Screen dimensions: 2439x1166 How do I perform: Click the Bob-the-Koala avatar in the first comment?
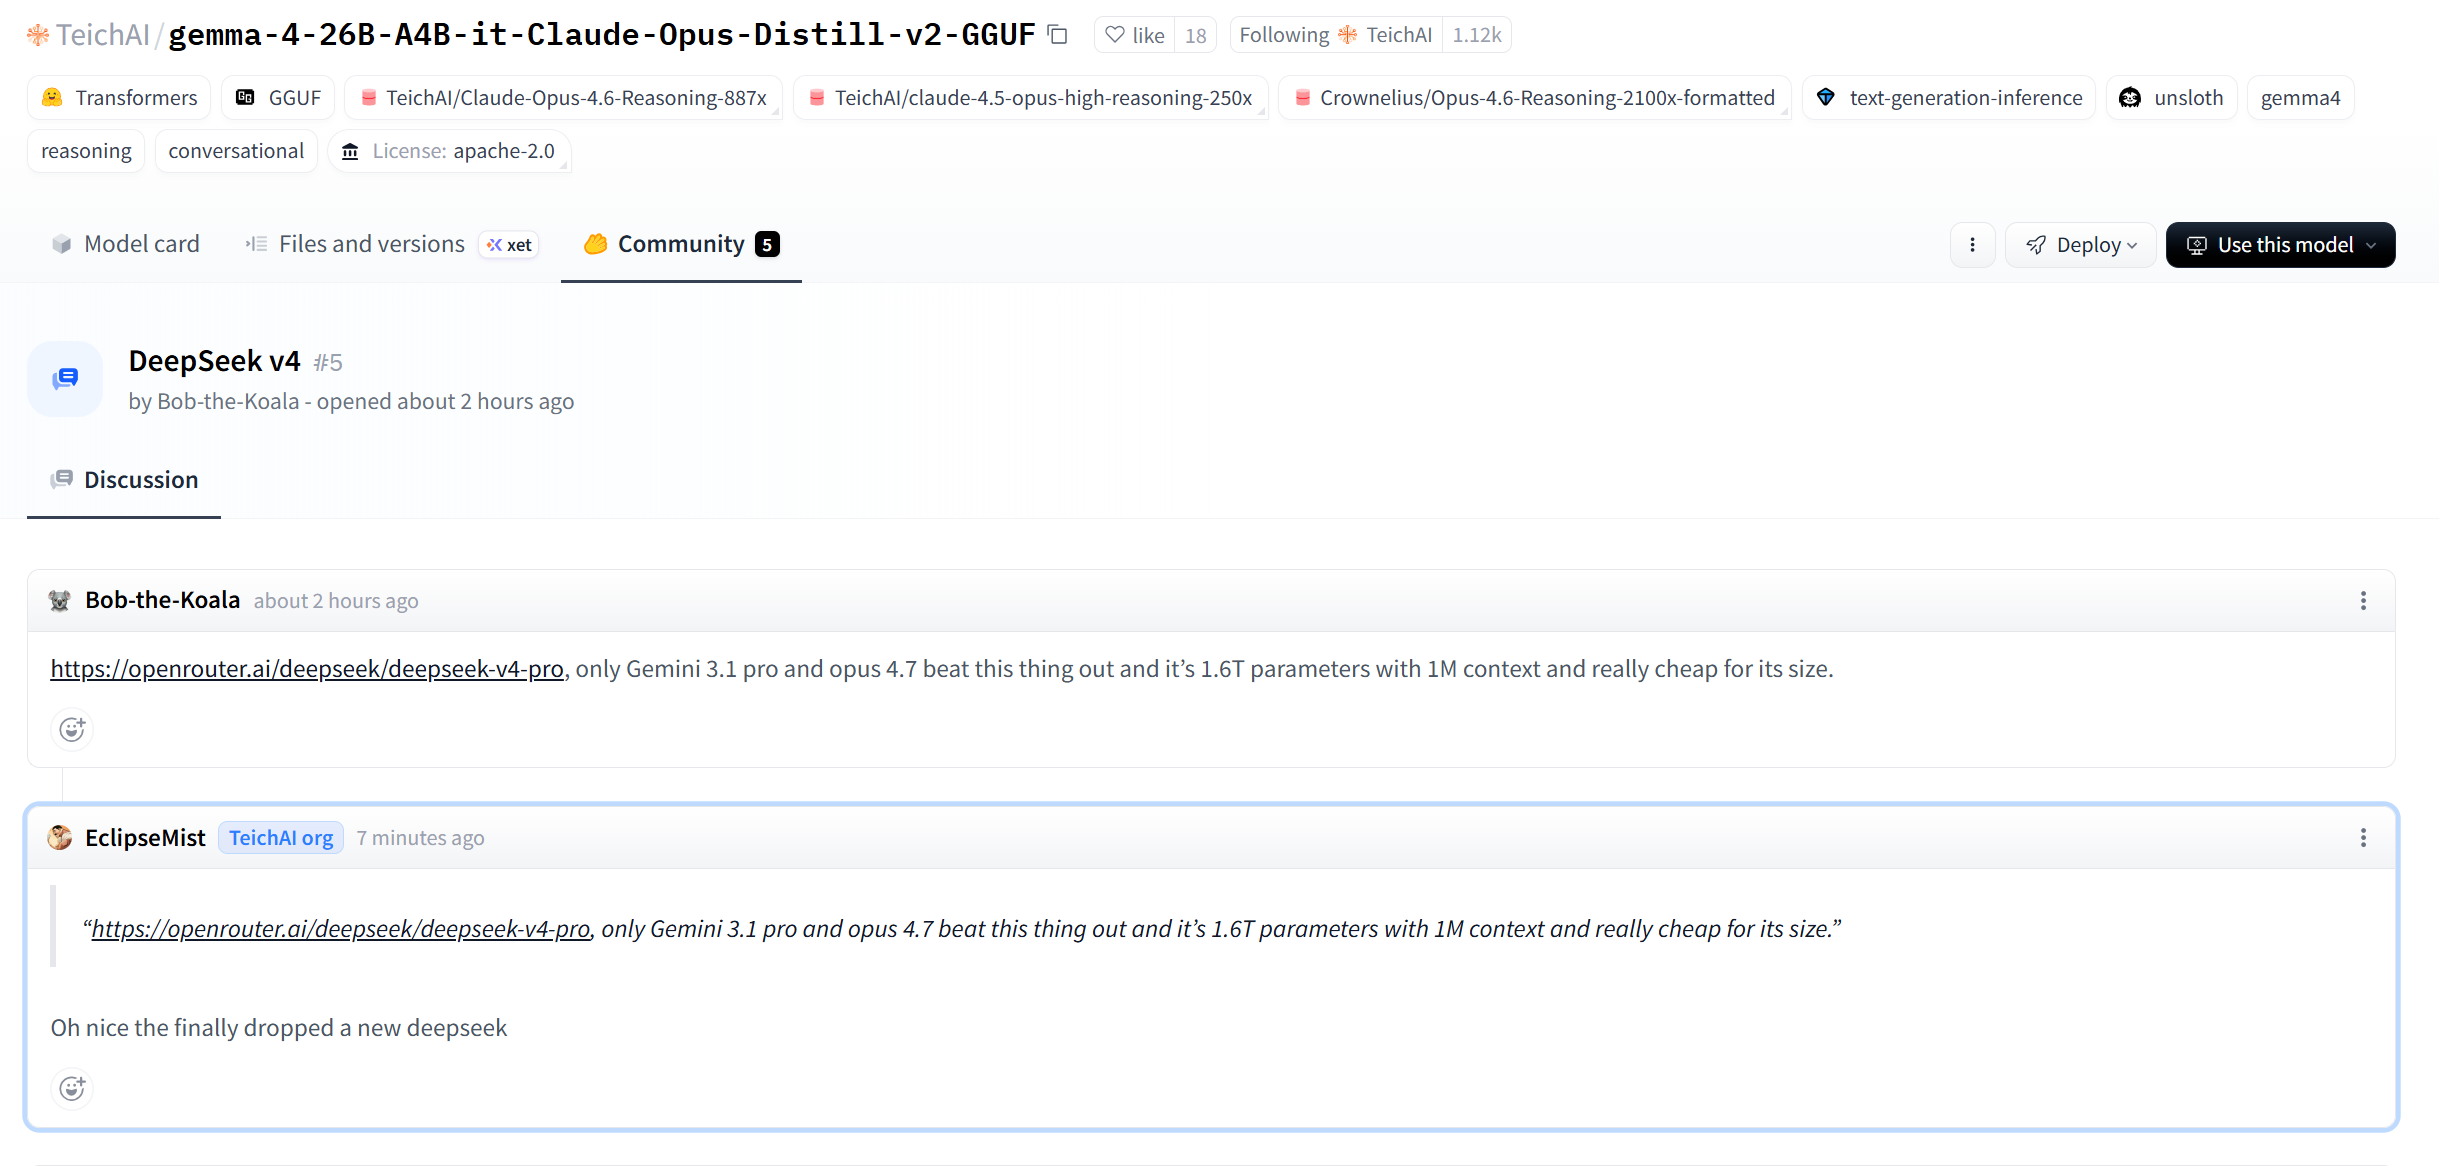(x=60, y=600)
